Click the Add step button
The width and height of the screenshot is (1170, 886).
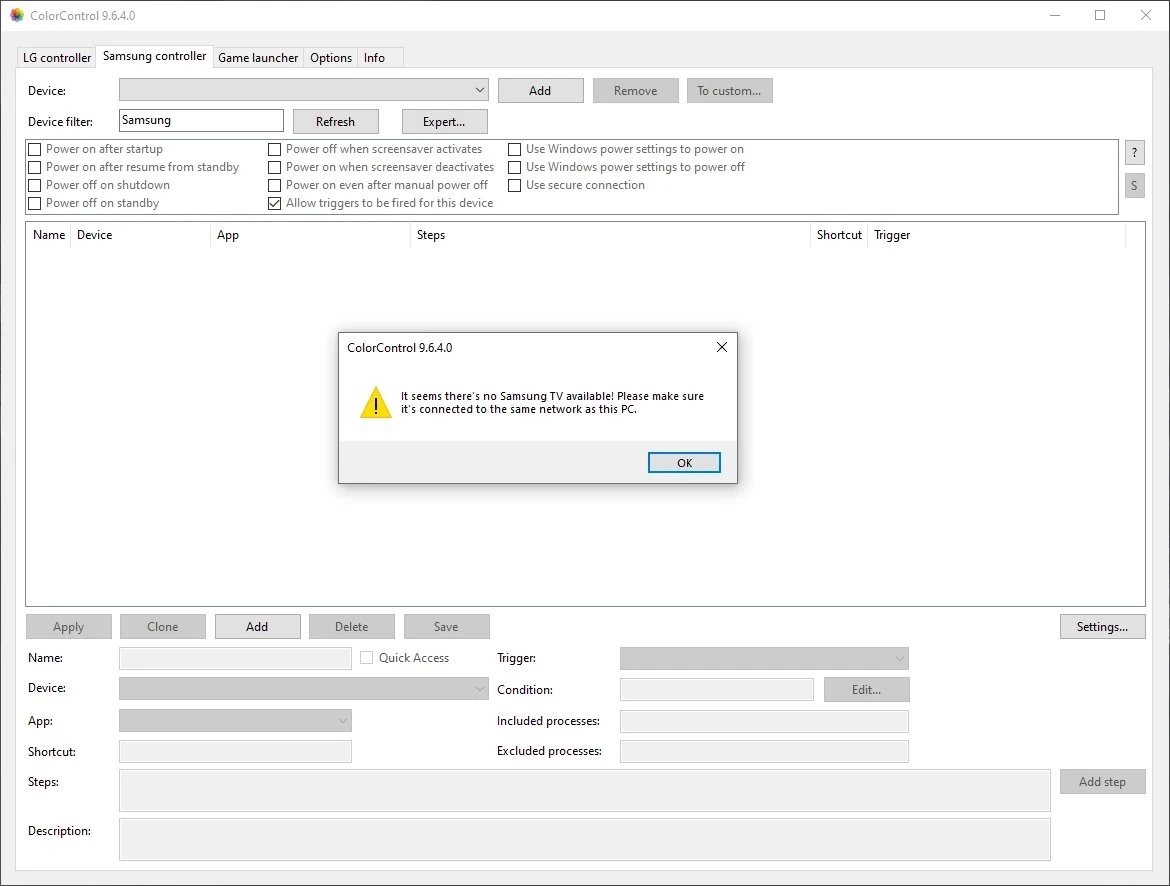(1102, 782)
